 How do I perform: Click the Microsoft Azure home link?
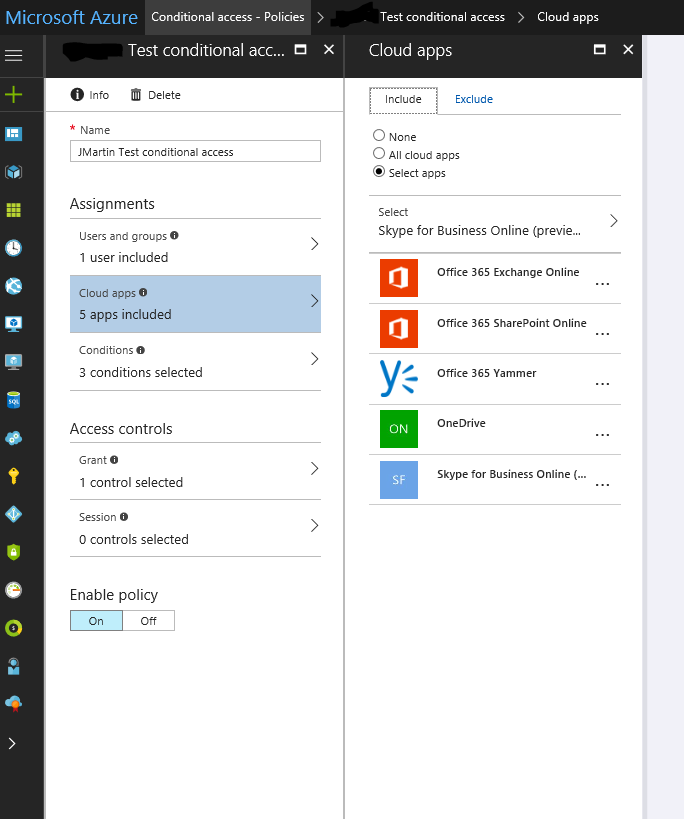point(72,17)
